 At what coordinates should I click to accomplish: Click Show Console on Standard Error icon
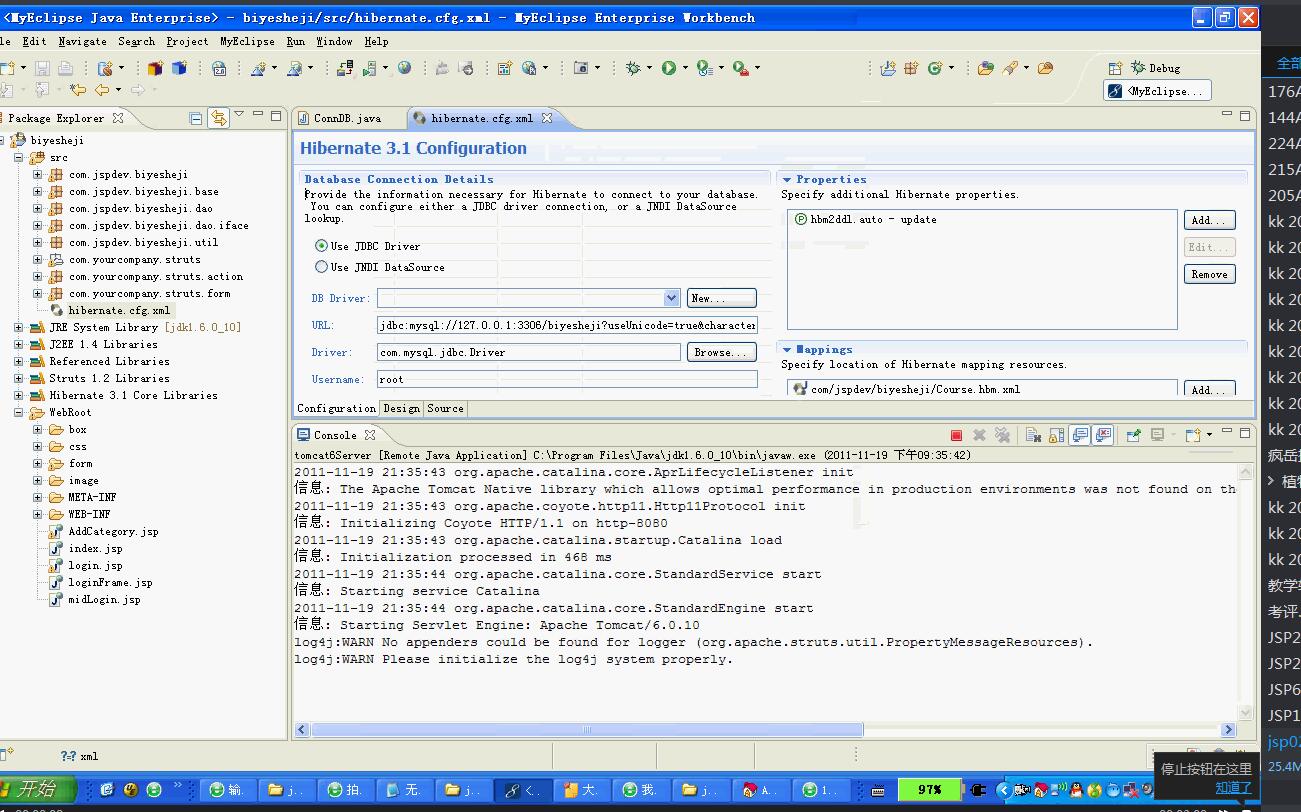pos(1103,435)
